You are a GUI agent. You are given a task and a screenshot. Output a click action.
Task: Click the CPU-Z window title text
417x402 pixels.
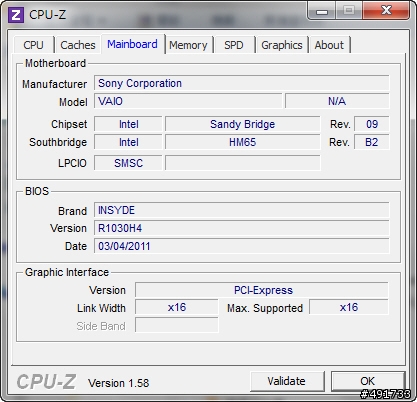(48, 15)
